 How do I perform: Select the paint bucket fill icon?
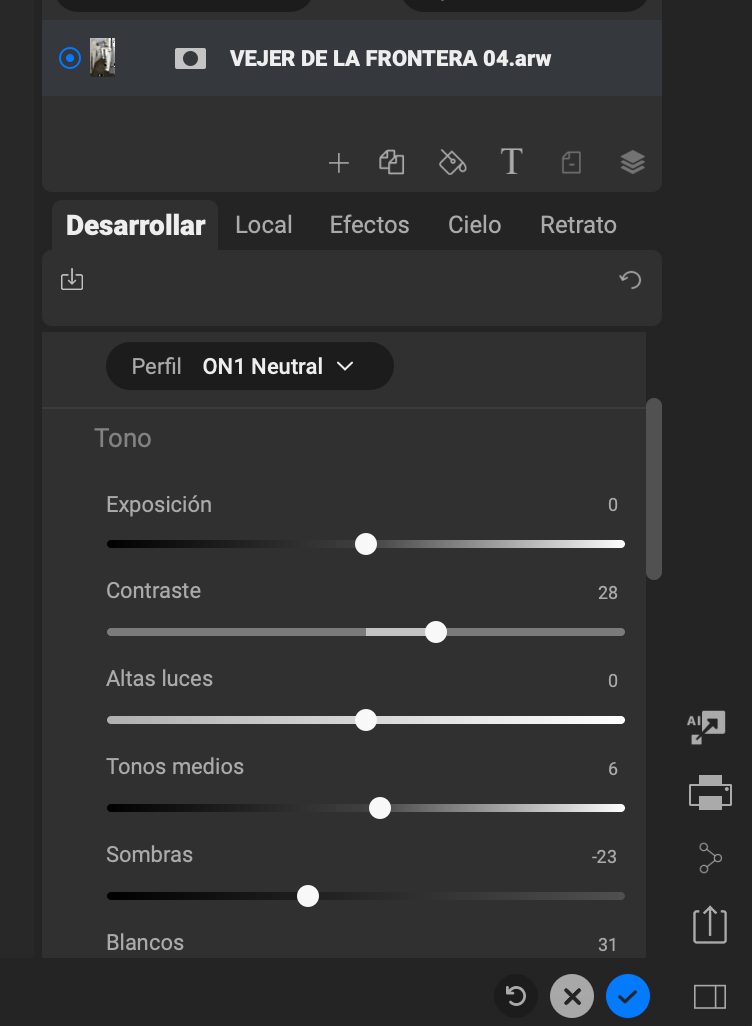point(453,162)
